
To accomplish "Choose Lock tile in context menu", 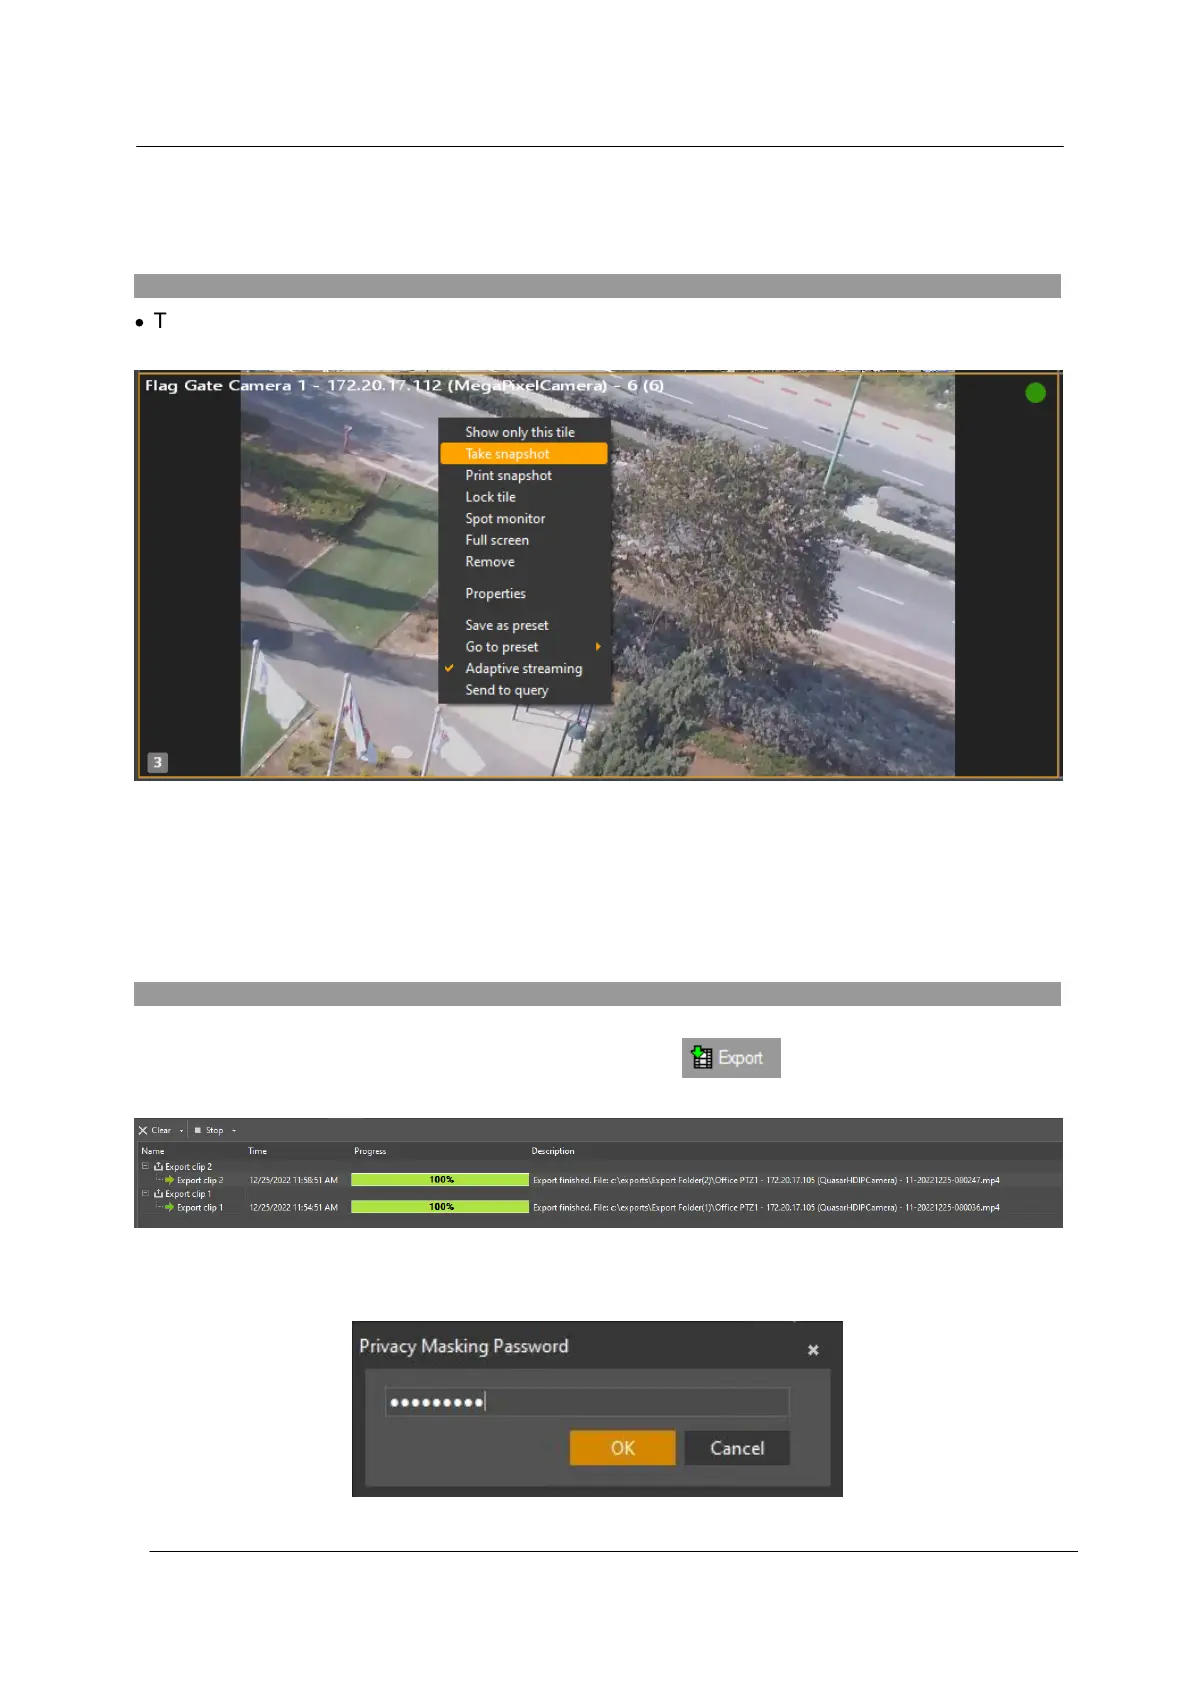I will [x=490, y=497].
